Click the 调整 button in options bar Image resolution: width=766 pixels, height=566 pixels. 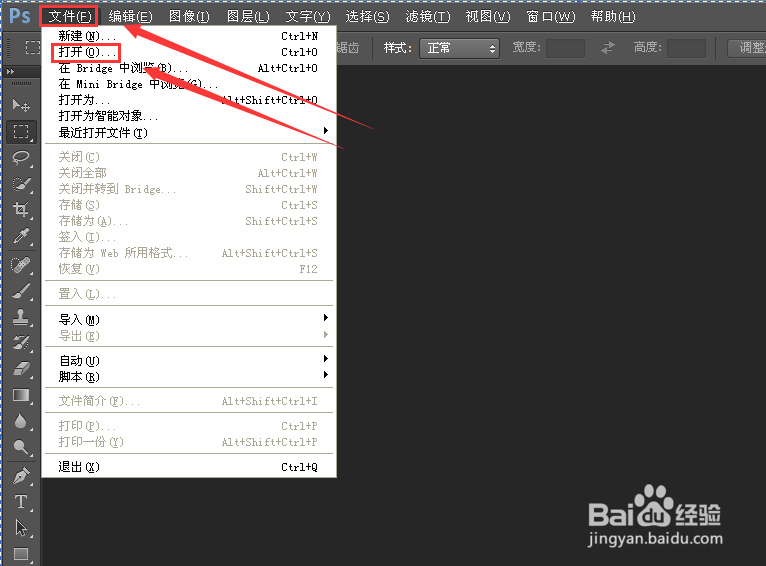[747, 48]
